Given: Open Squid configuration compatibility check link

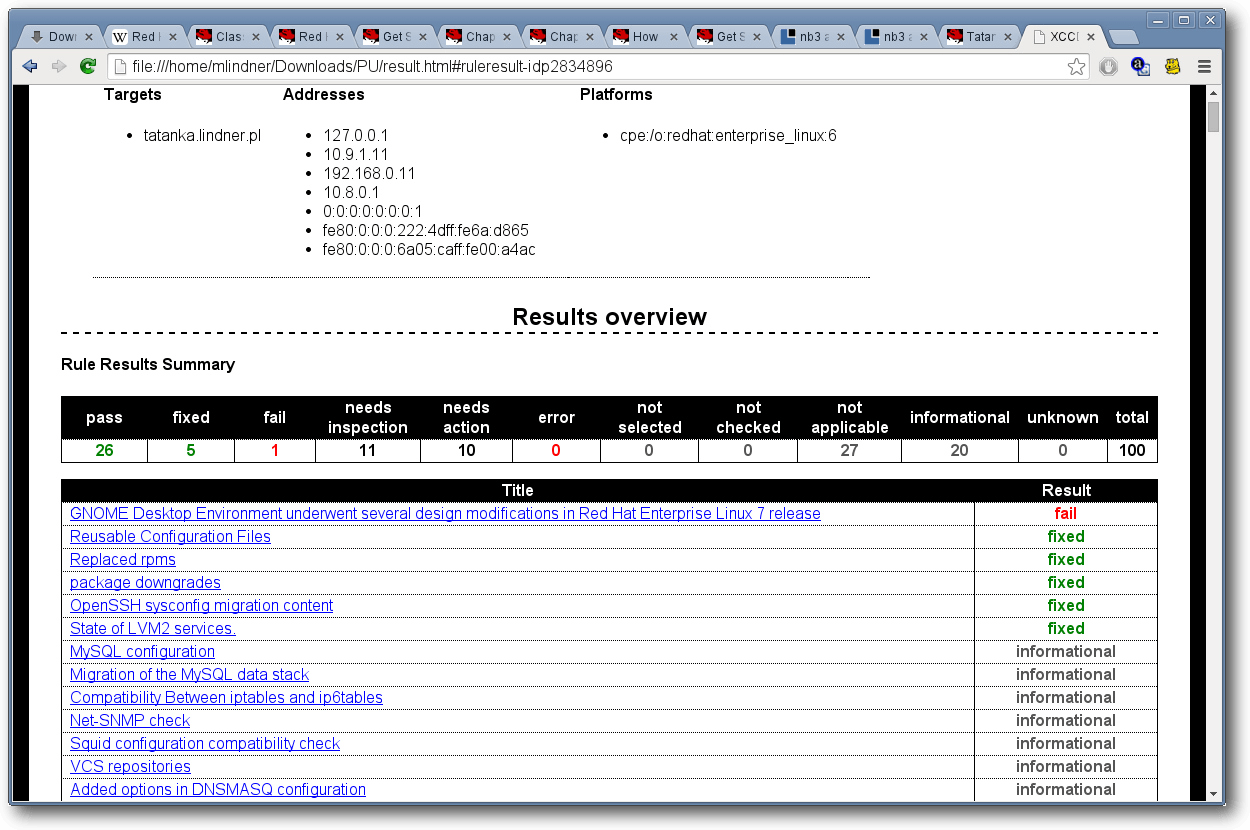Looking at the screenshot, I should (x=205, y=744).
